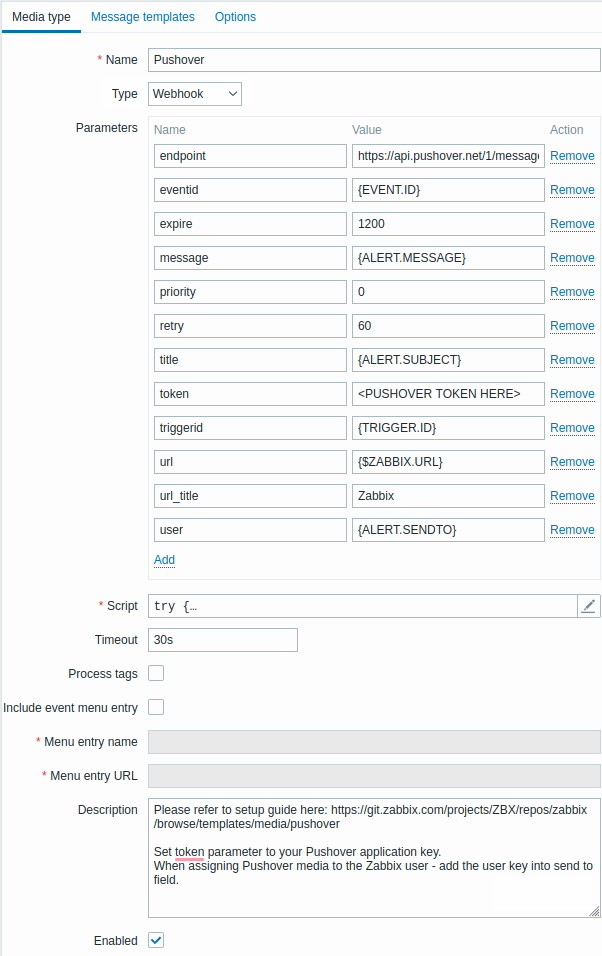Screen dimensions: 602x956
Task: Remove the message parameter
Action: pyautogui.click(x=572, y=258)
